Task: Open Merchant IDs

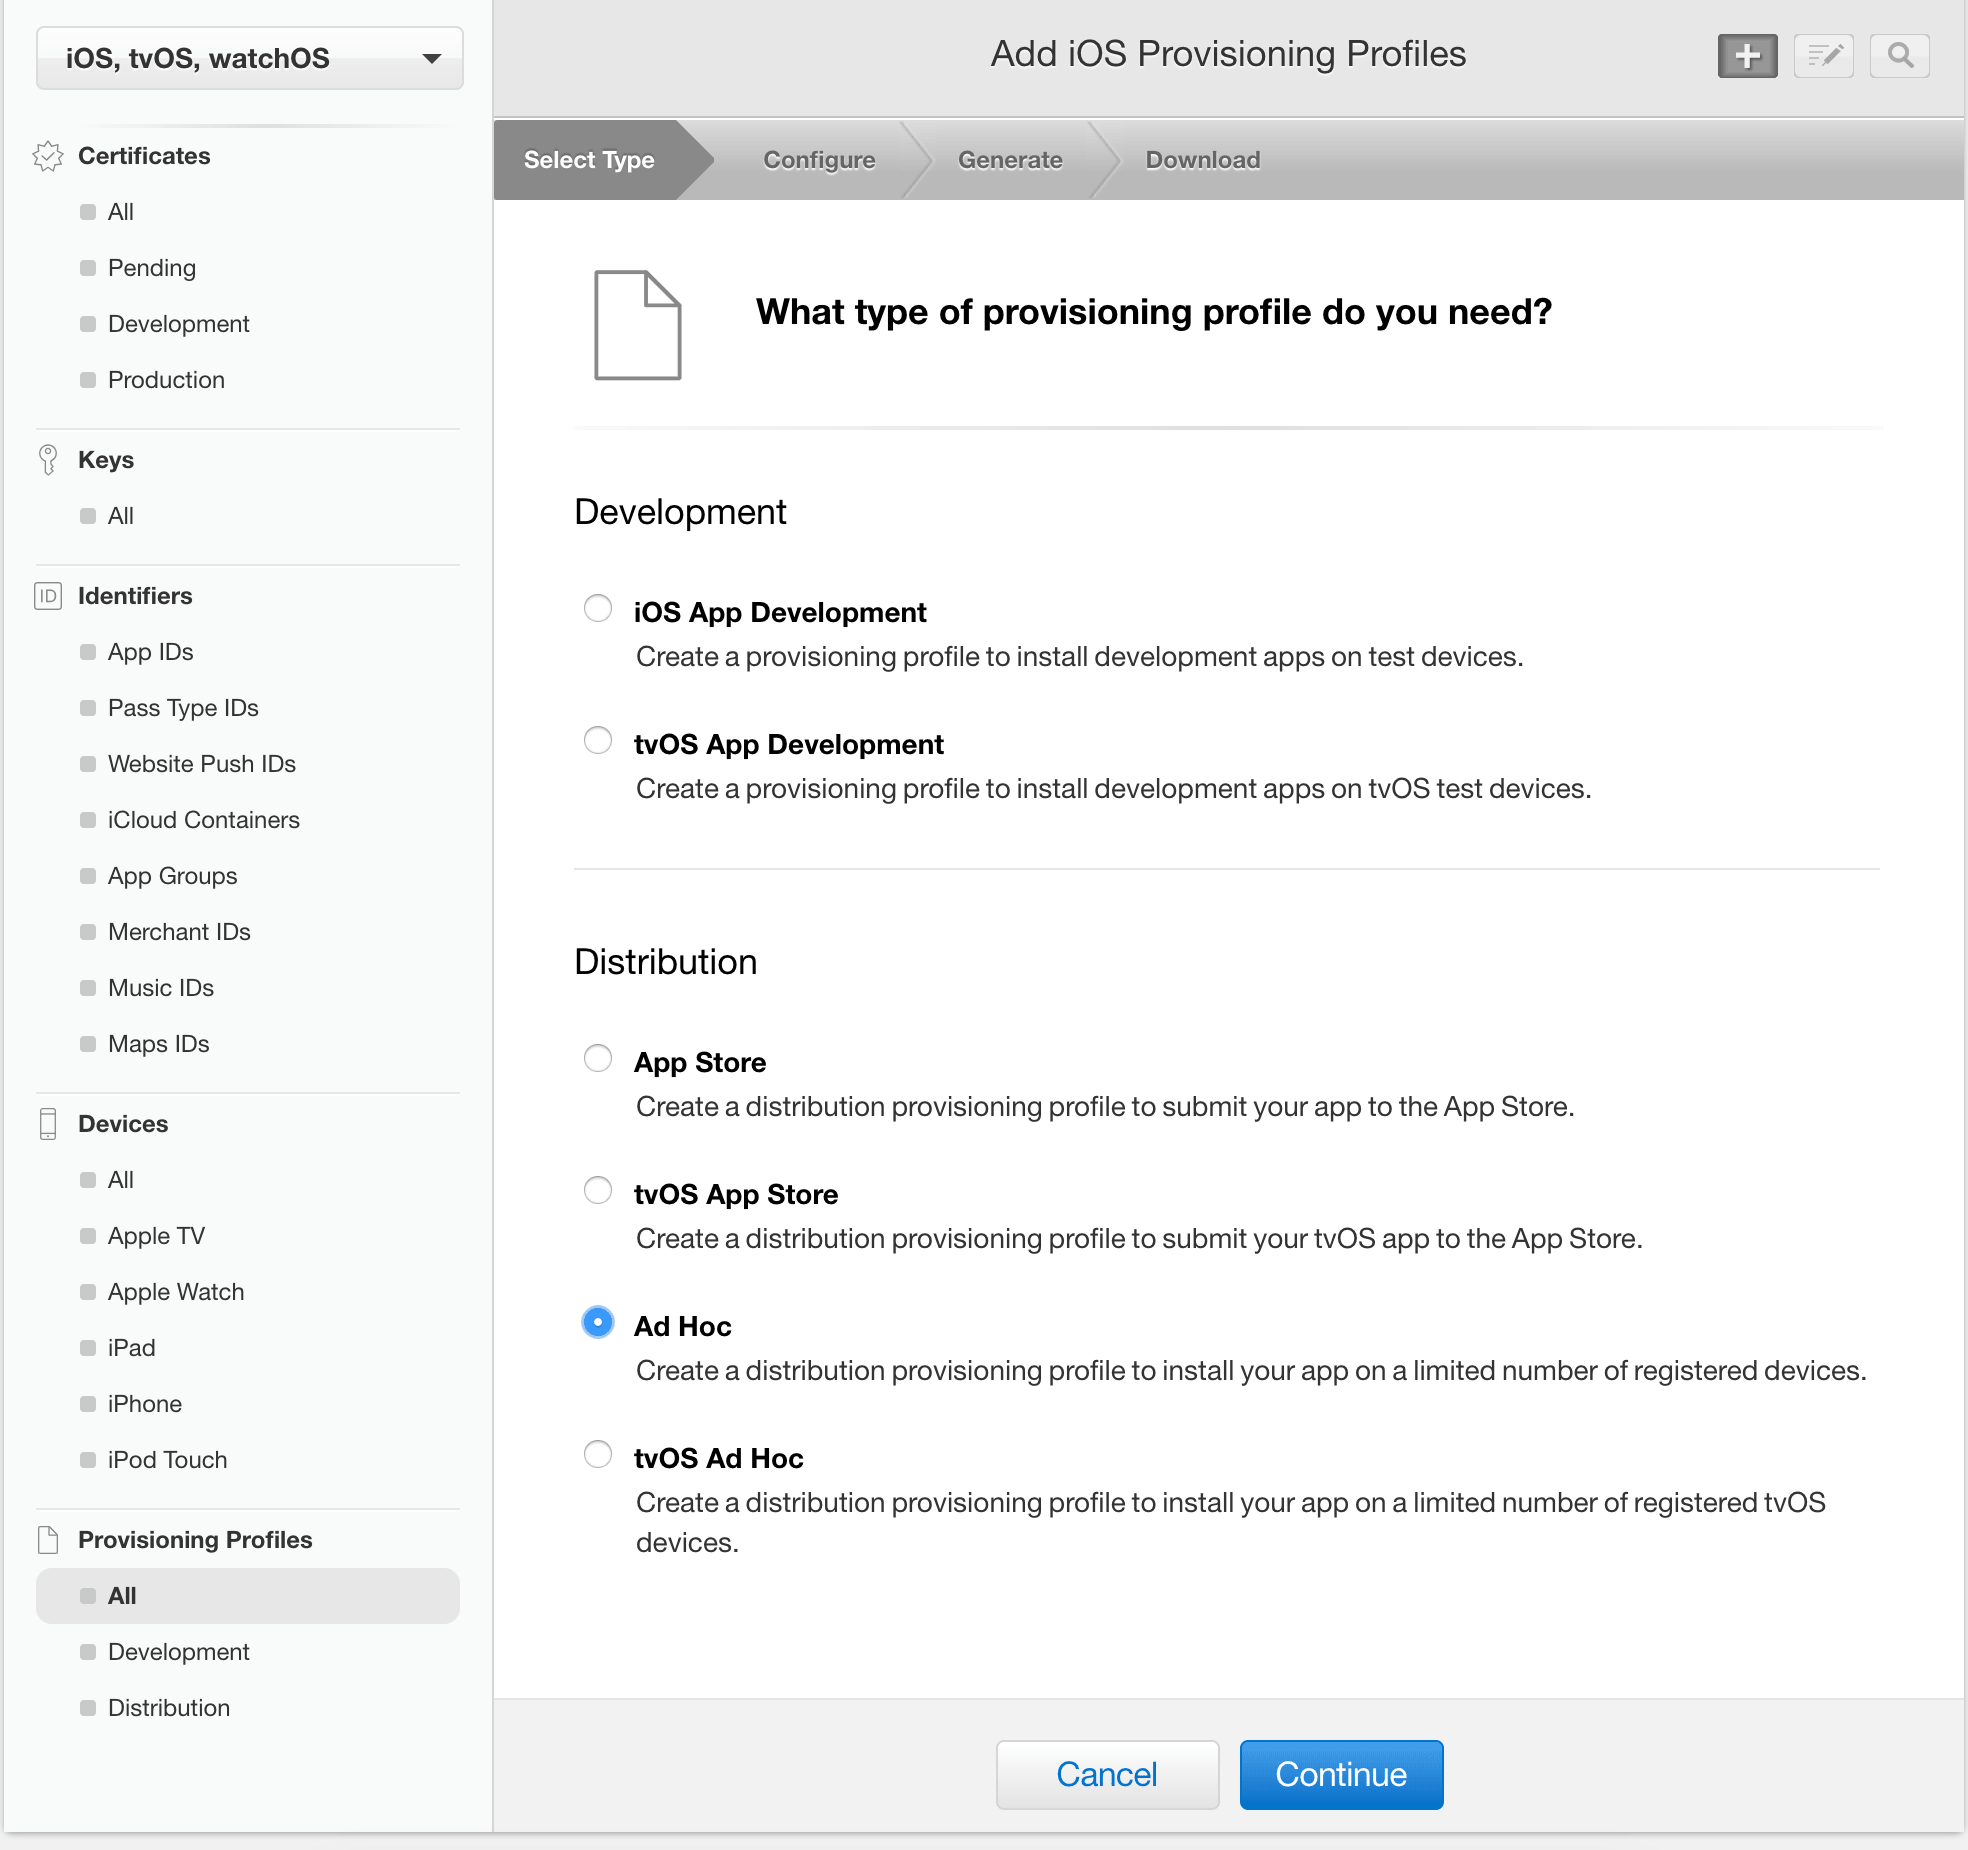Action: [x=179, y=932]
